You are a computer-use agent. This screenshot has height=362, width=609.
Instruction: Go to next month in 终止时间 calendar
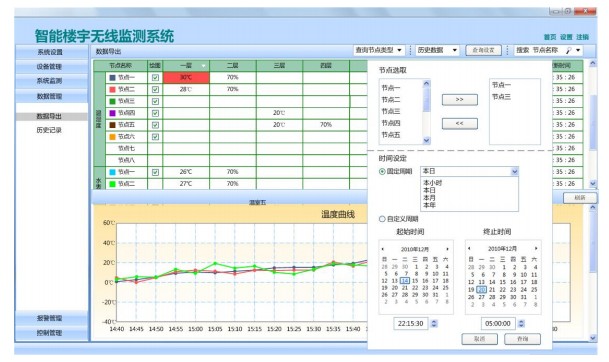[536, 248]
